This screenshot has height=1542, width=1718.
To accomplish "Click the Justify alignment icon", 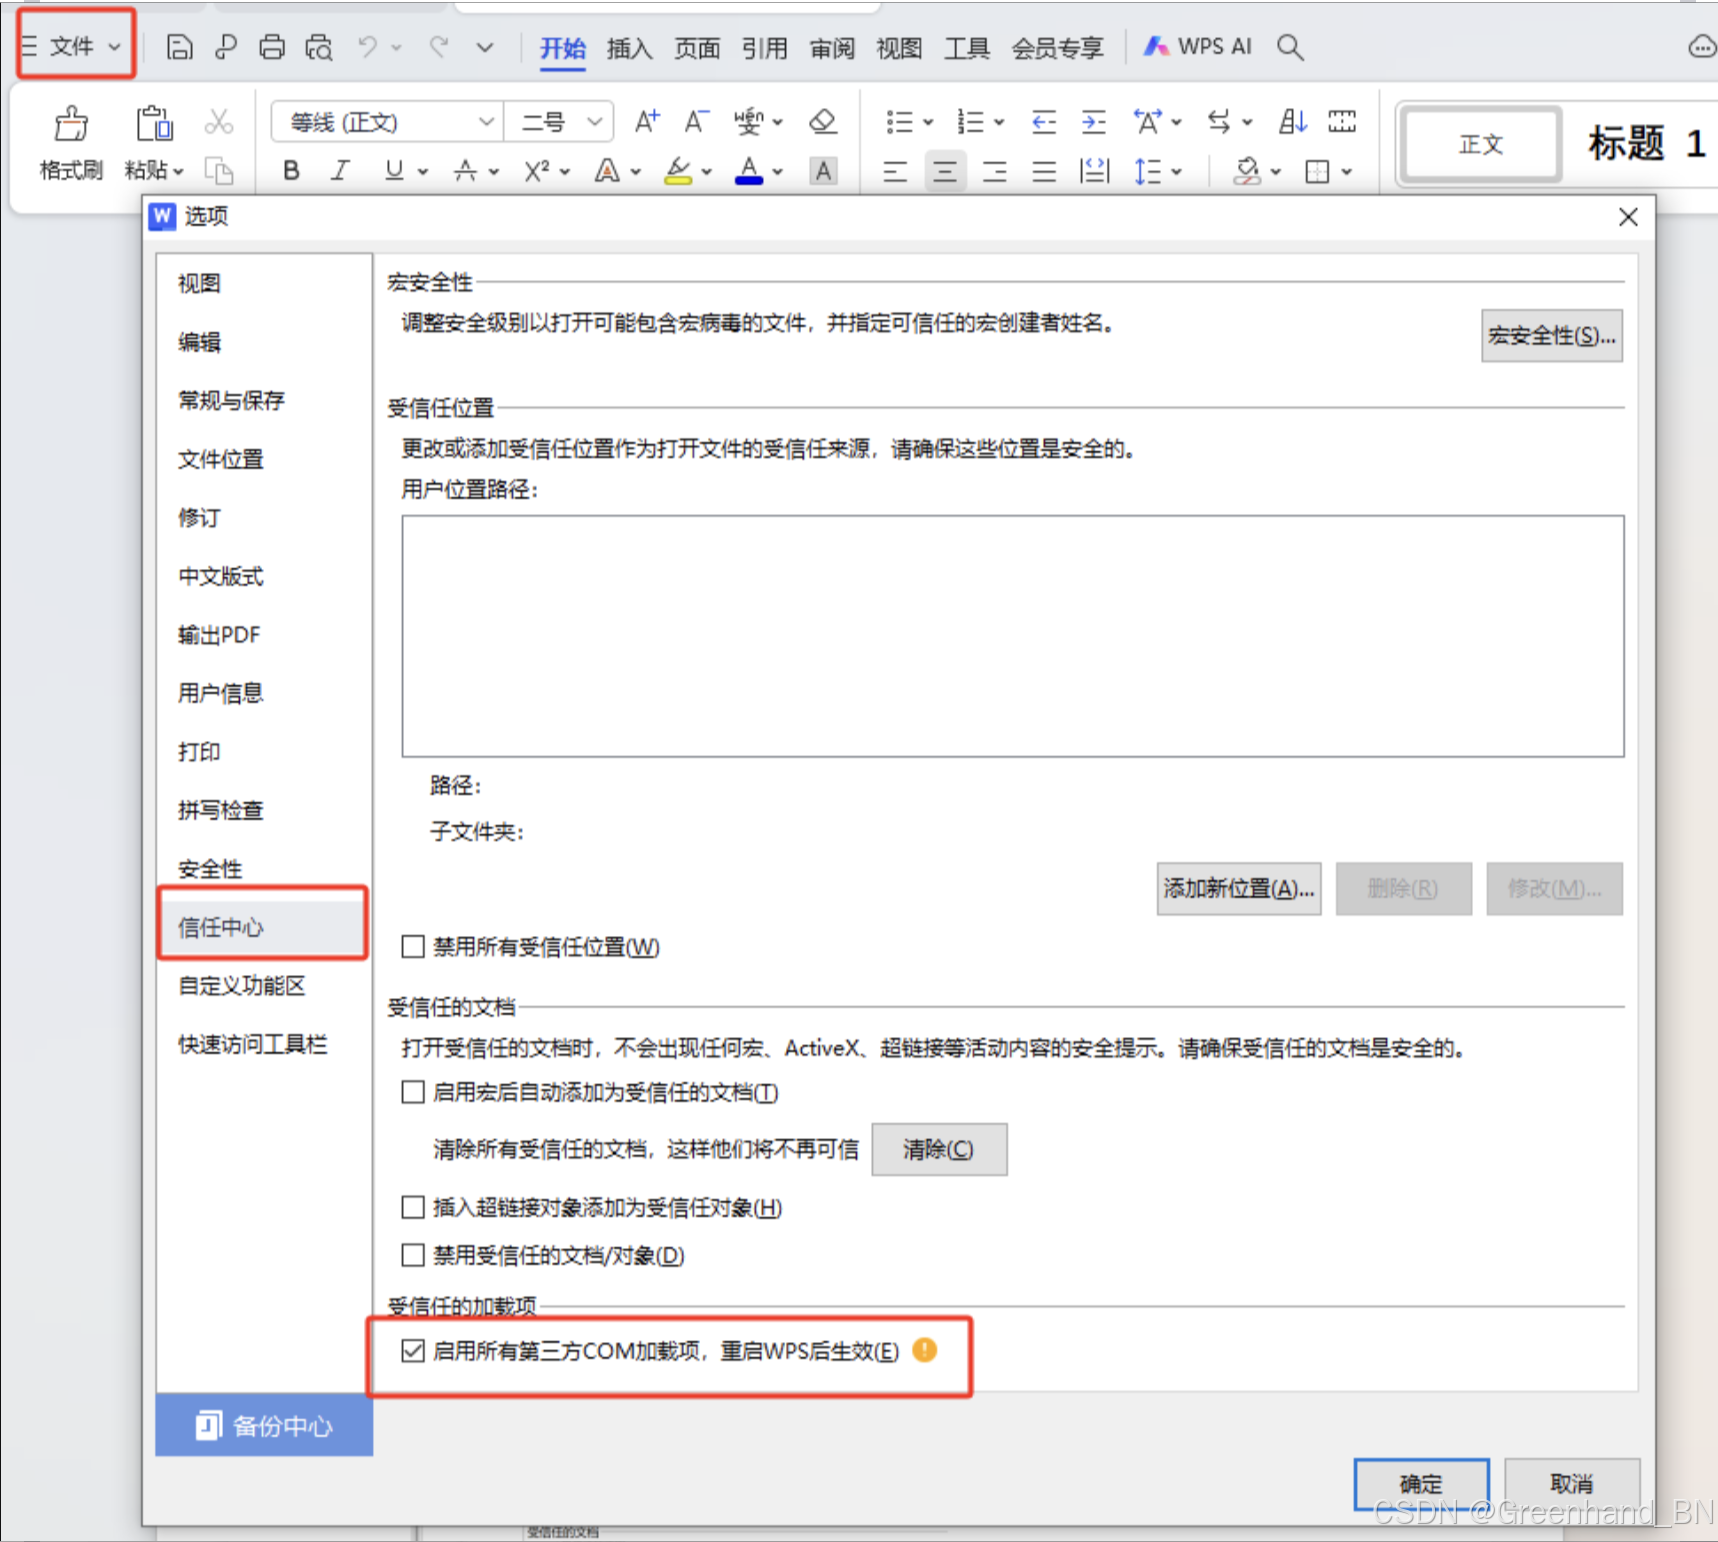I will click(1044, 172).
